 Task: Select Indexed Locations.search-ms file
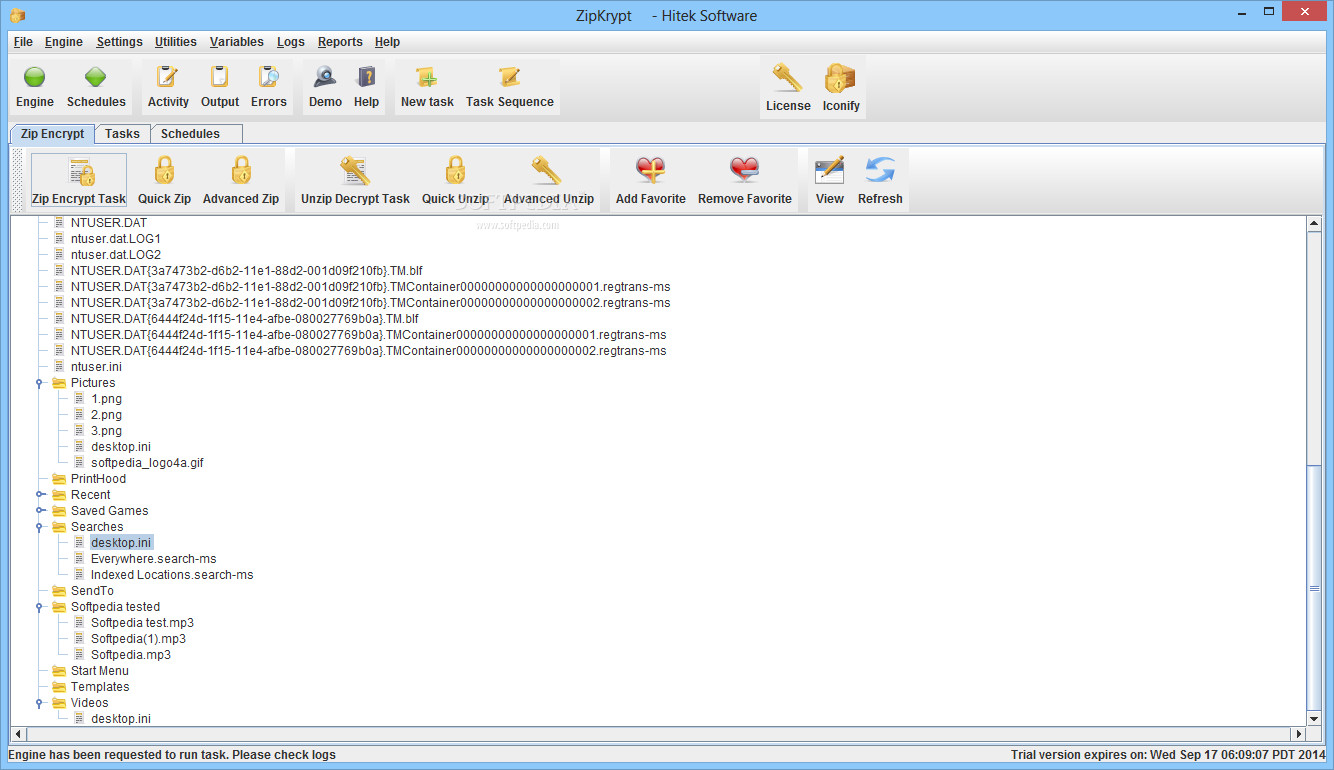[172, 575]
